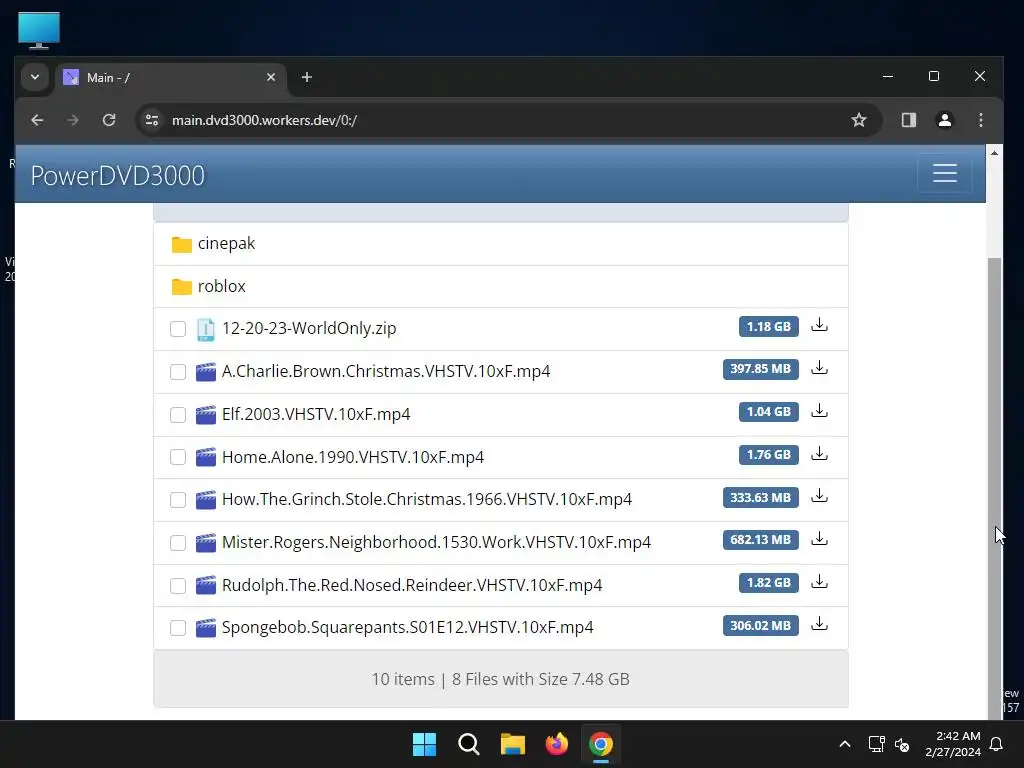
Task: Select the Spongebob.Squarepants checkbox
Action: (x=178, y=628)
